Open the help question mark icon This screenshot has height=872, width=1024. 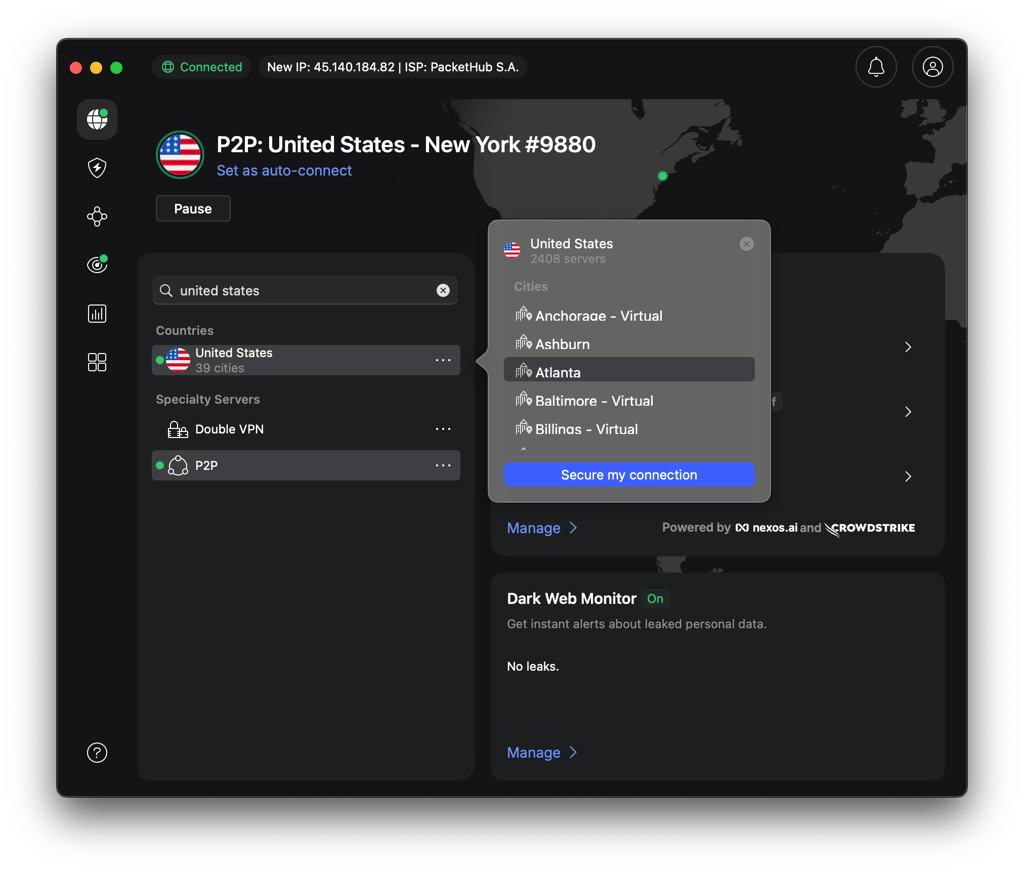click(97, 752)
